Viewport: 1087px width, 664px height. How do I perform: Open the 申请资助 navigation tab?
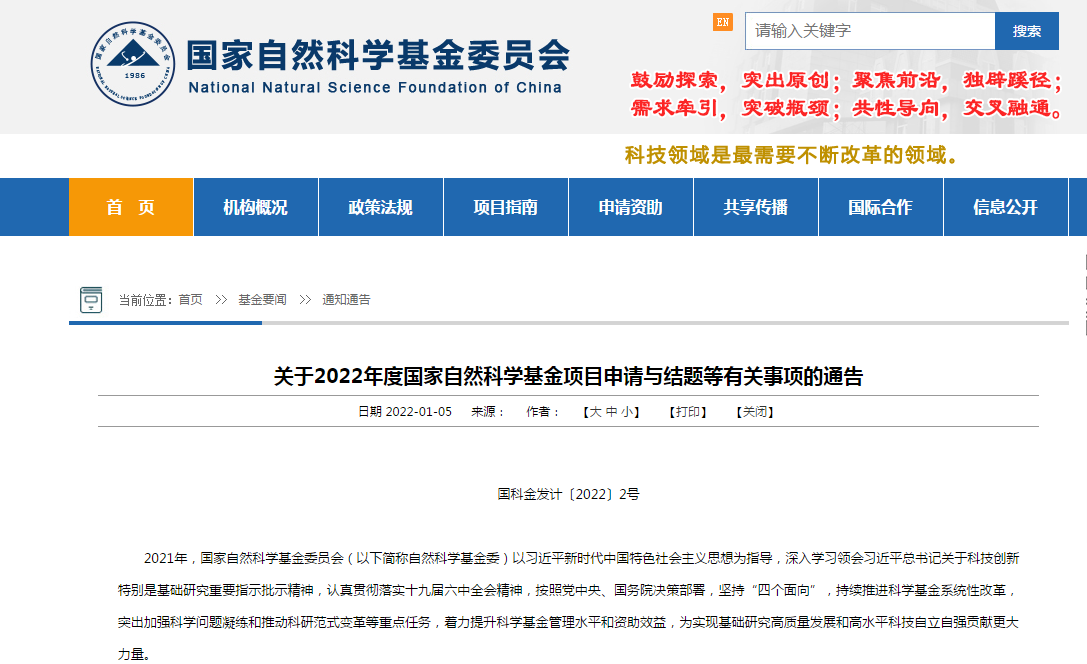click(x=630, y=207)
